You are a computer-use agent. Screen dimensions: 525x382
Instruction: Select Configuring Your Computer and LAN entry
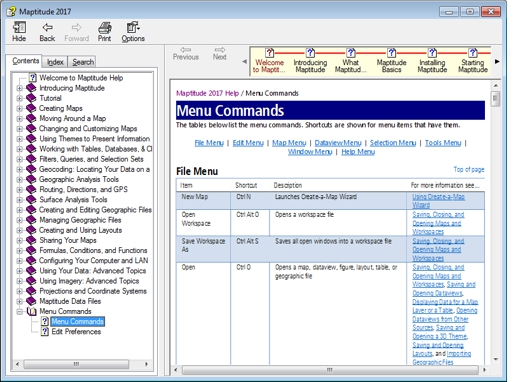(x=93, y=260)
